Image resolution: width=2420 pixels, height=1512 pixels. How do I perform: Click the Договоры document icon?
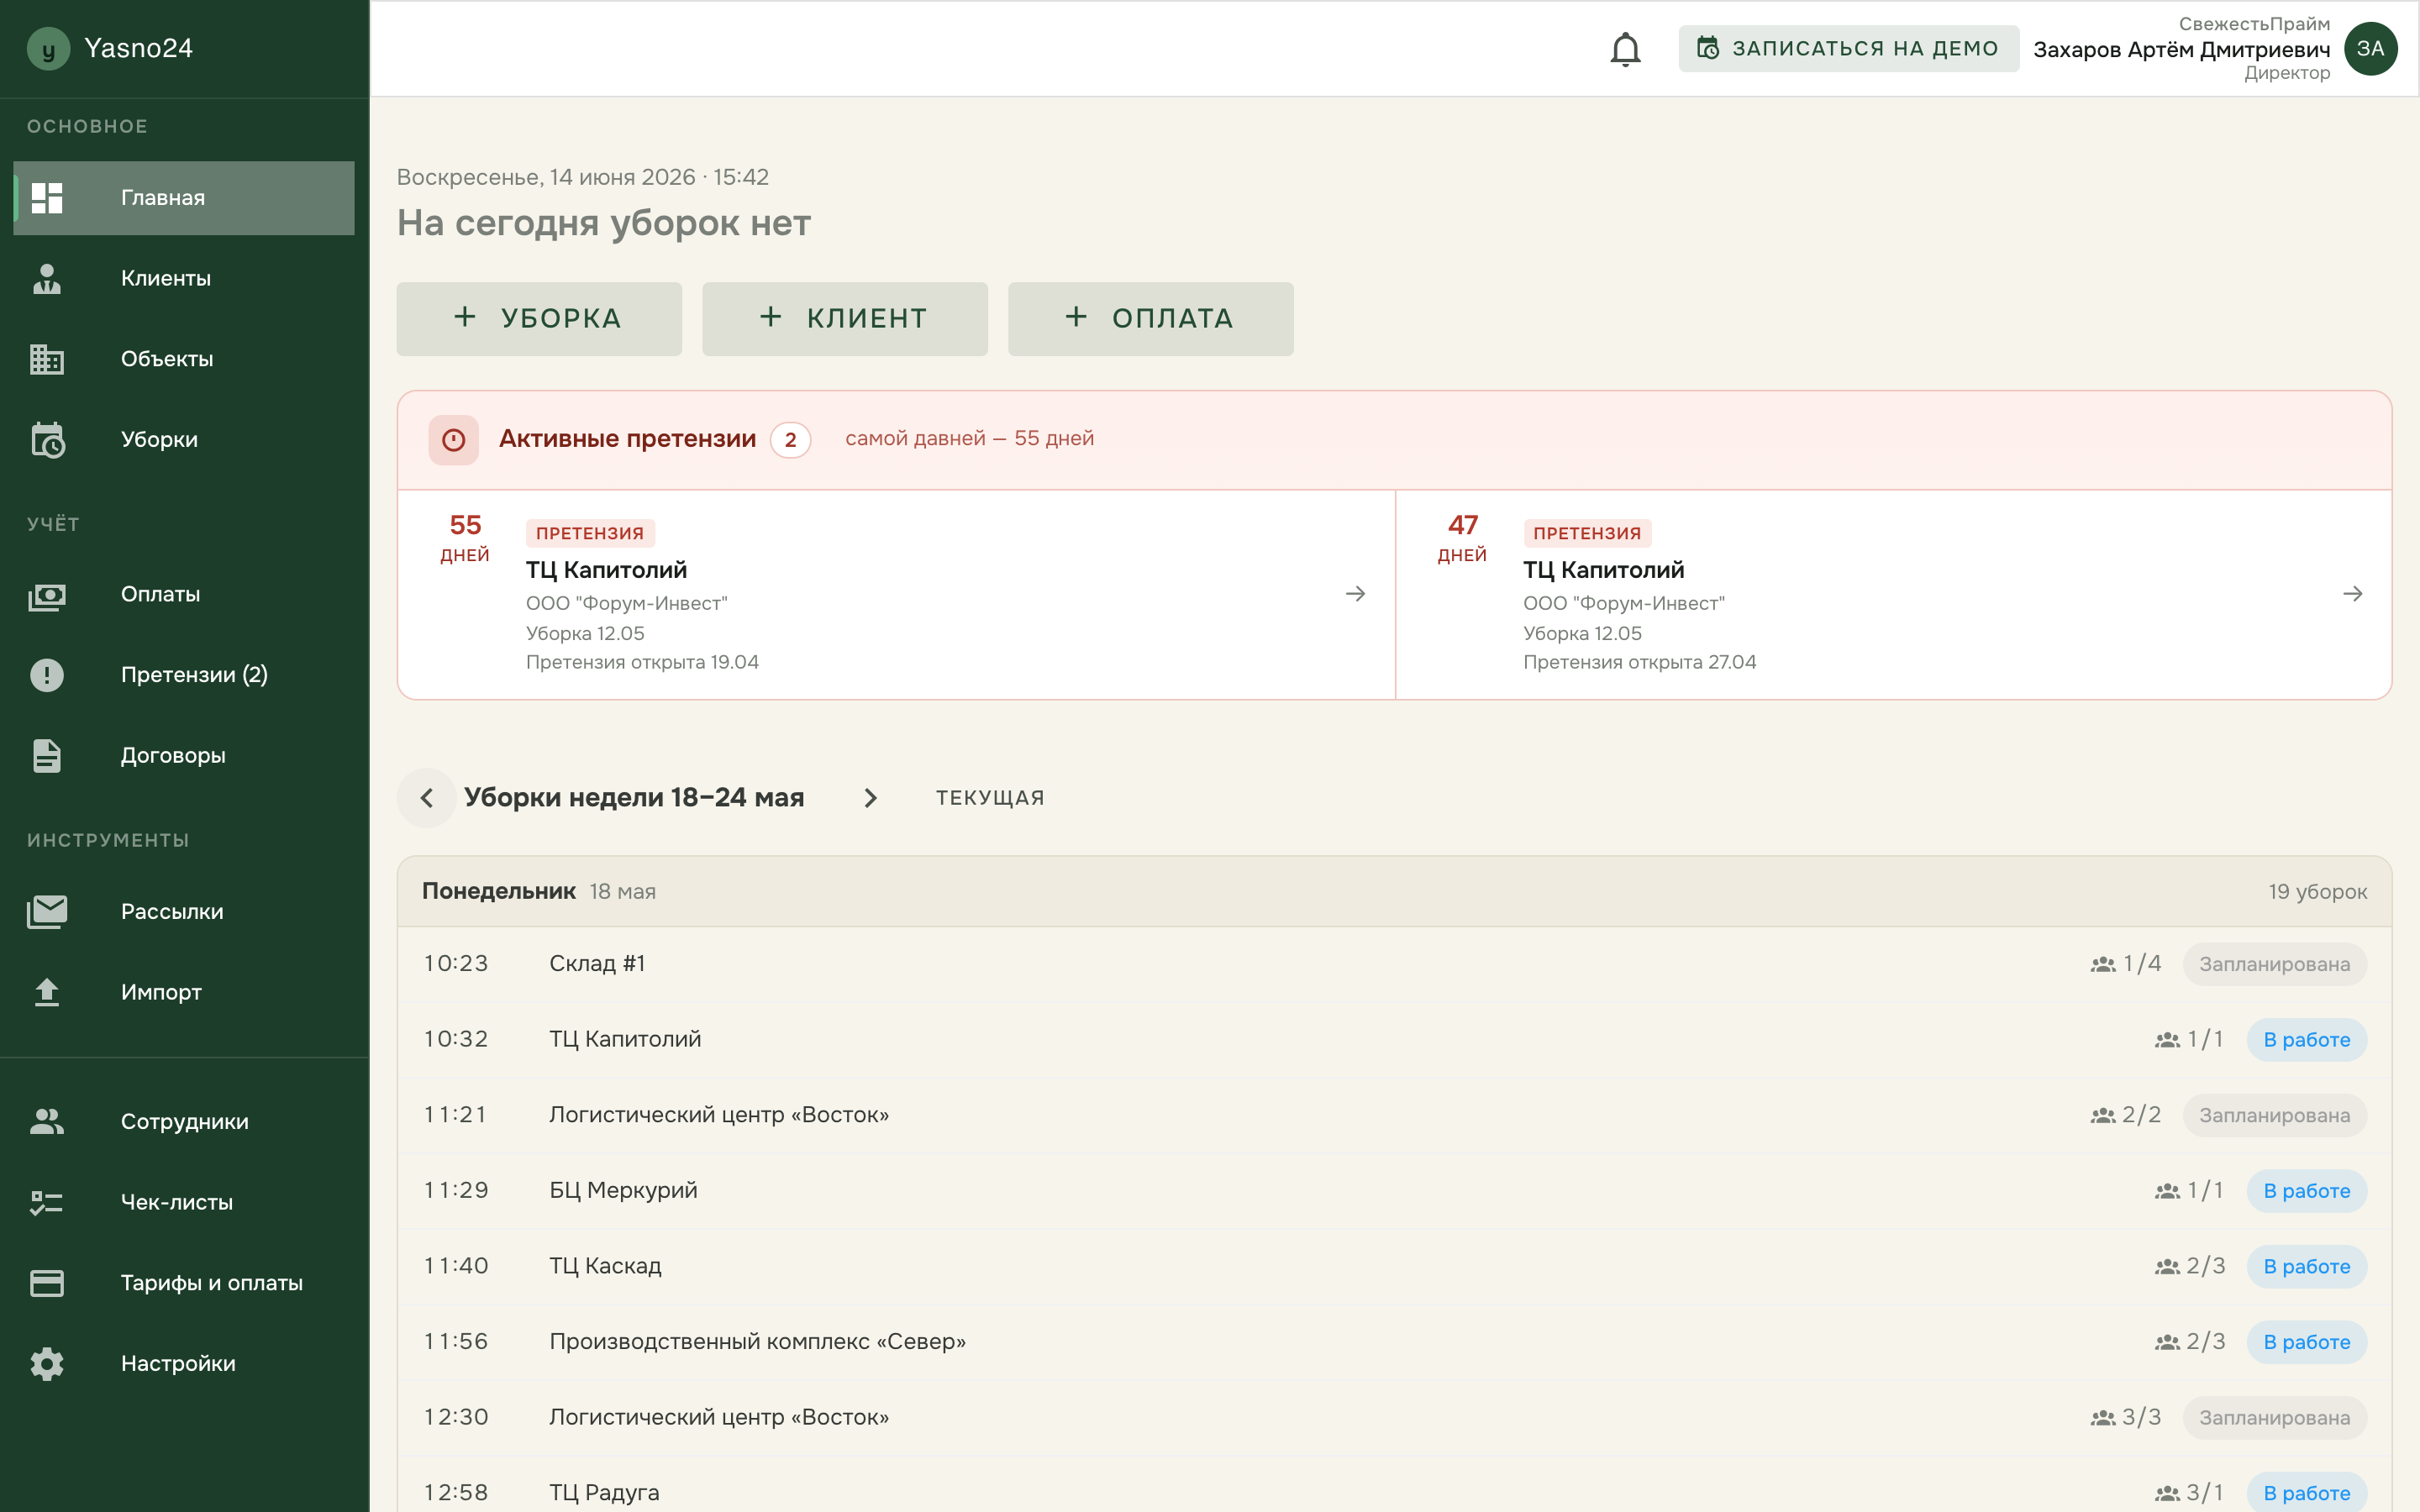click(47, 756)
